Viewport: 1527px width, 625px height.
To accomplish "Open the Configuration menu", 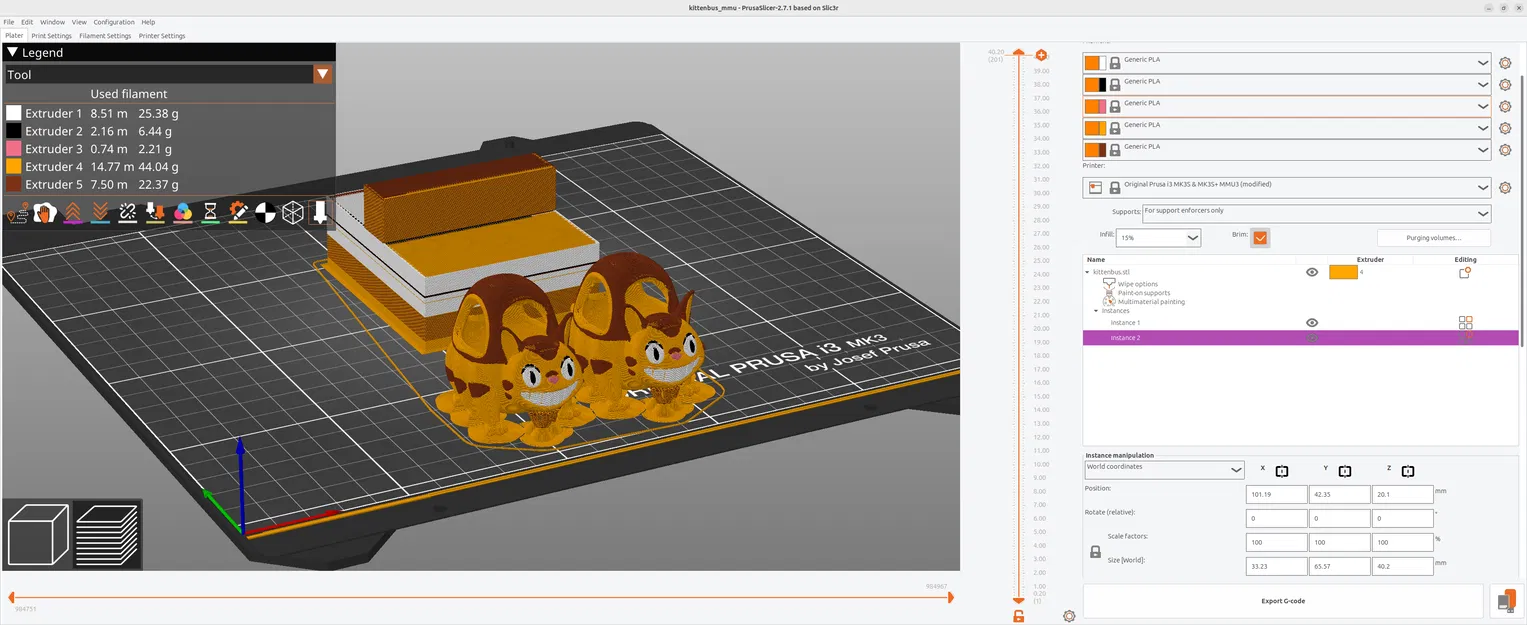I will tap(113, 22).
